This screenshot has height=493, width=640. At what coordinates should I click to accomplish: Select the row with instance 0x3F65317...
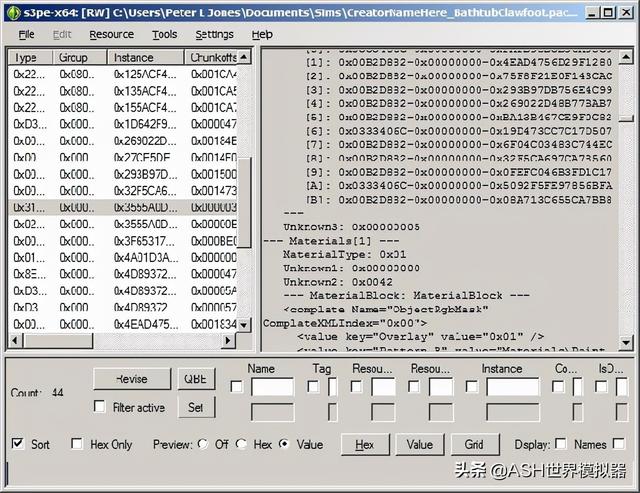[122, 241]
